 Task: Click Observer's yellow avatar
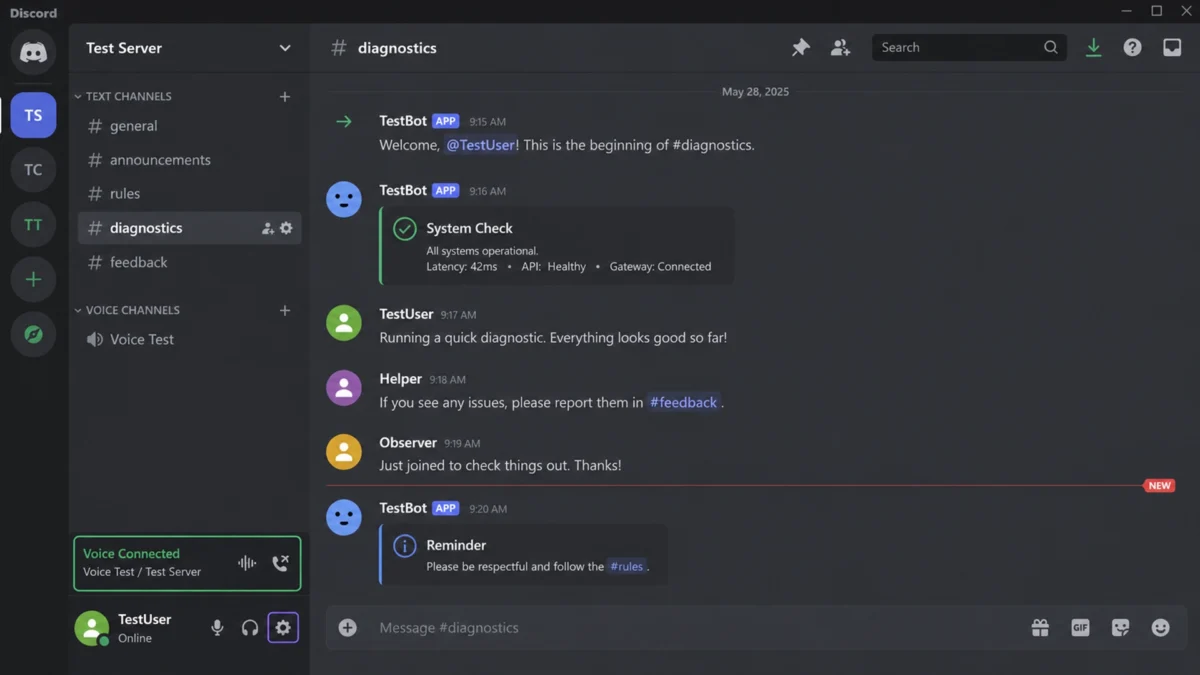(344, 452)
